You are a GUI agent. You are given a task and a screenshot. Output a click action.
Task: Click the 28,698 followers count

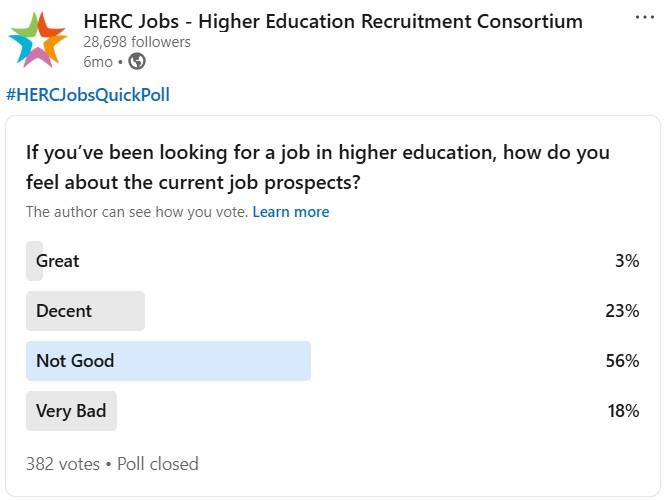(x=136, y=42)
